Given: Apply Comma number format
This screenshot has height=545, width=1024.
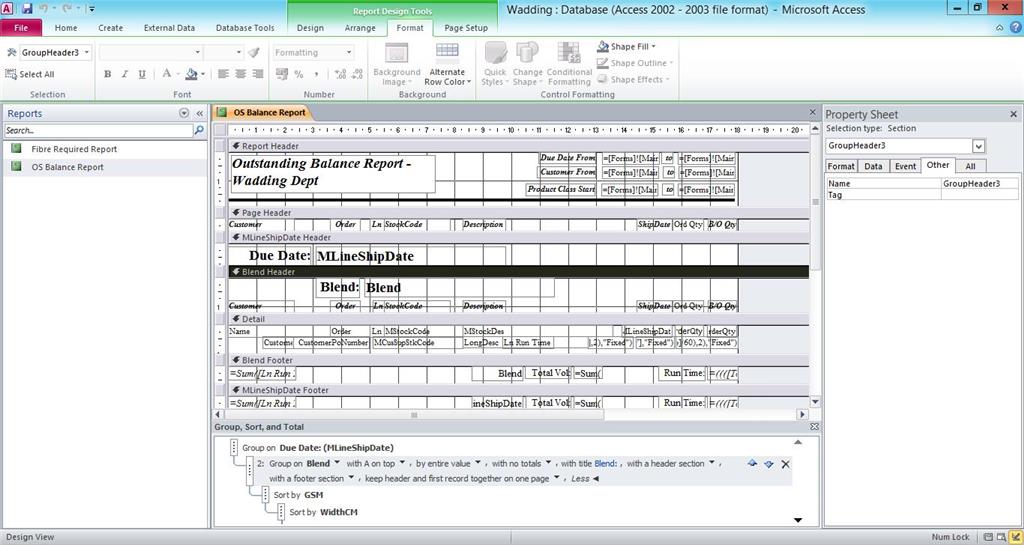Looking at the screenshot, I should point(316,74).
